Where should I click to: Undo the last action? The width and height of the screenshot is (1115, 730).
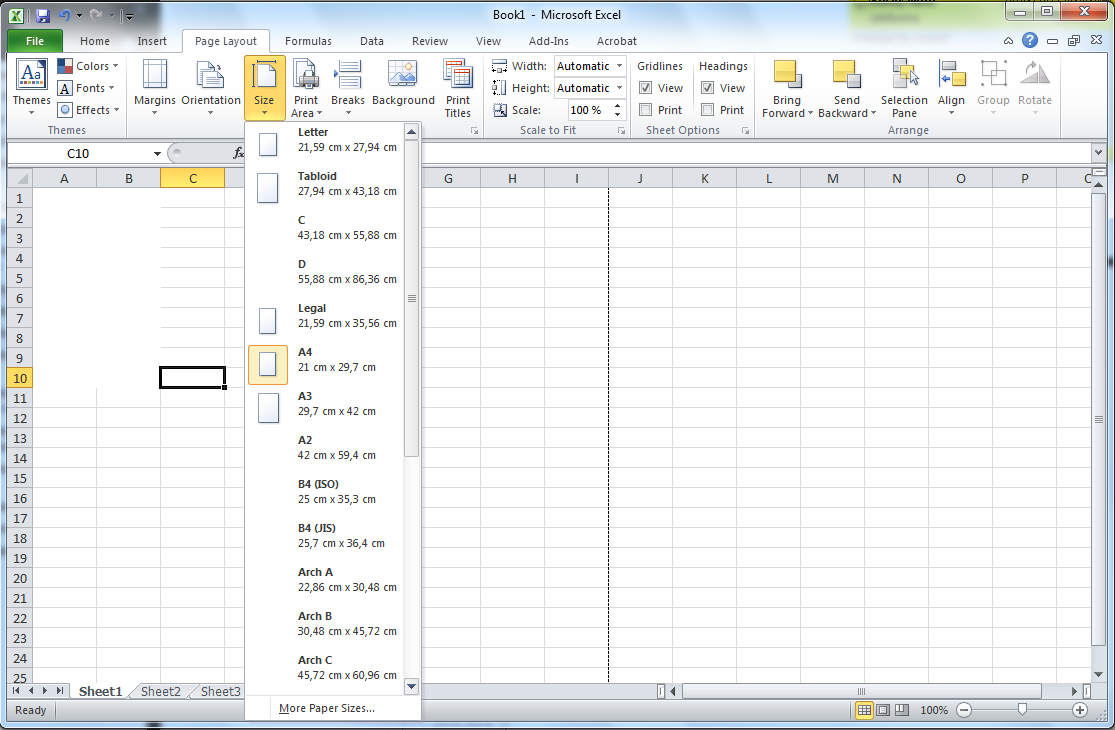click(64, 15)
